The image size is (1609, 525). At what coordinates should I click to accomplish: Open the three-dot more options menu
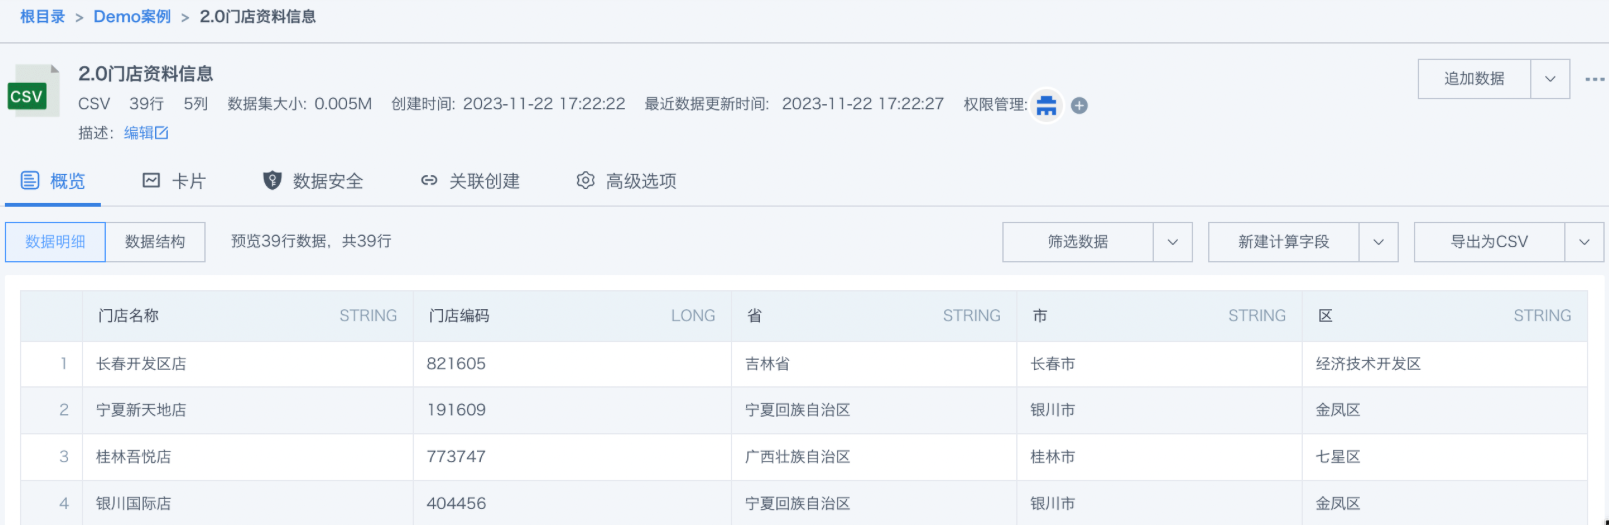pos(1594,79)
